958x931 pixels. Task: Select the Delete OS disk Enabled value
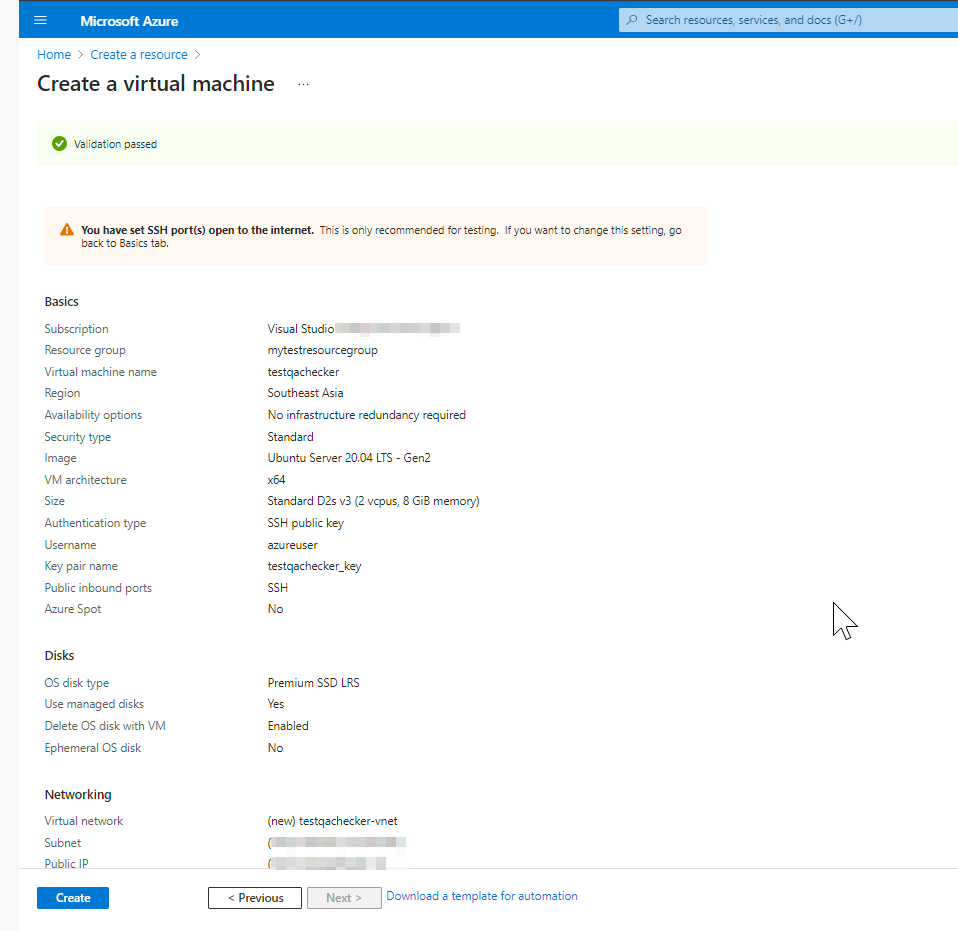click(x=288, y=726)
